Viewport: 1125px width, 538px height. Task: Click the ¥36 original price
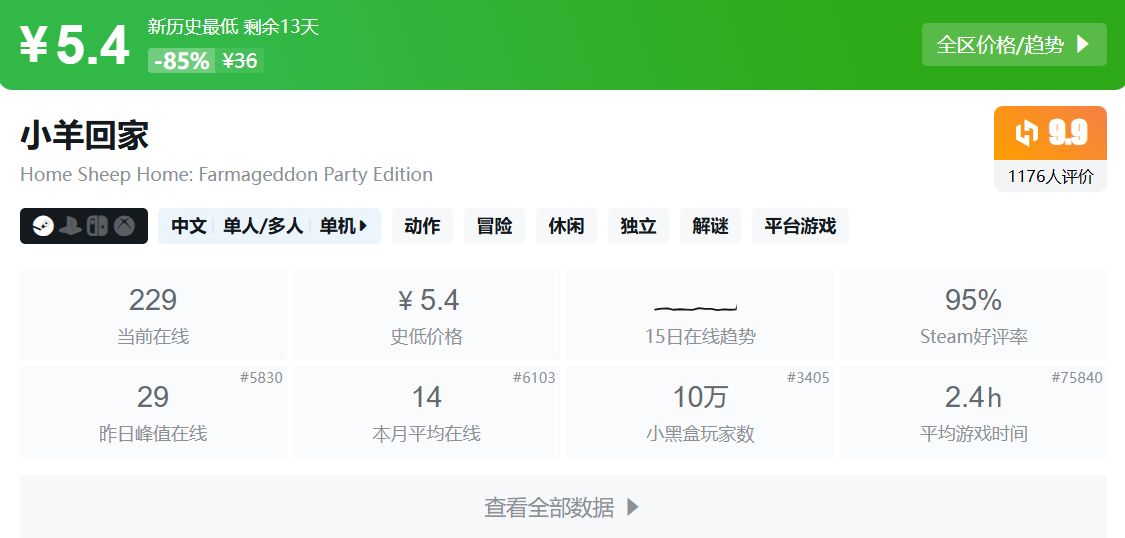coord(240,61)
